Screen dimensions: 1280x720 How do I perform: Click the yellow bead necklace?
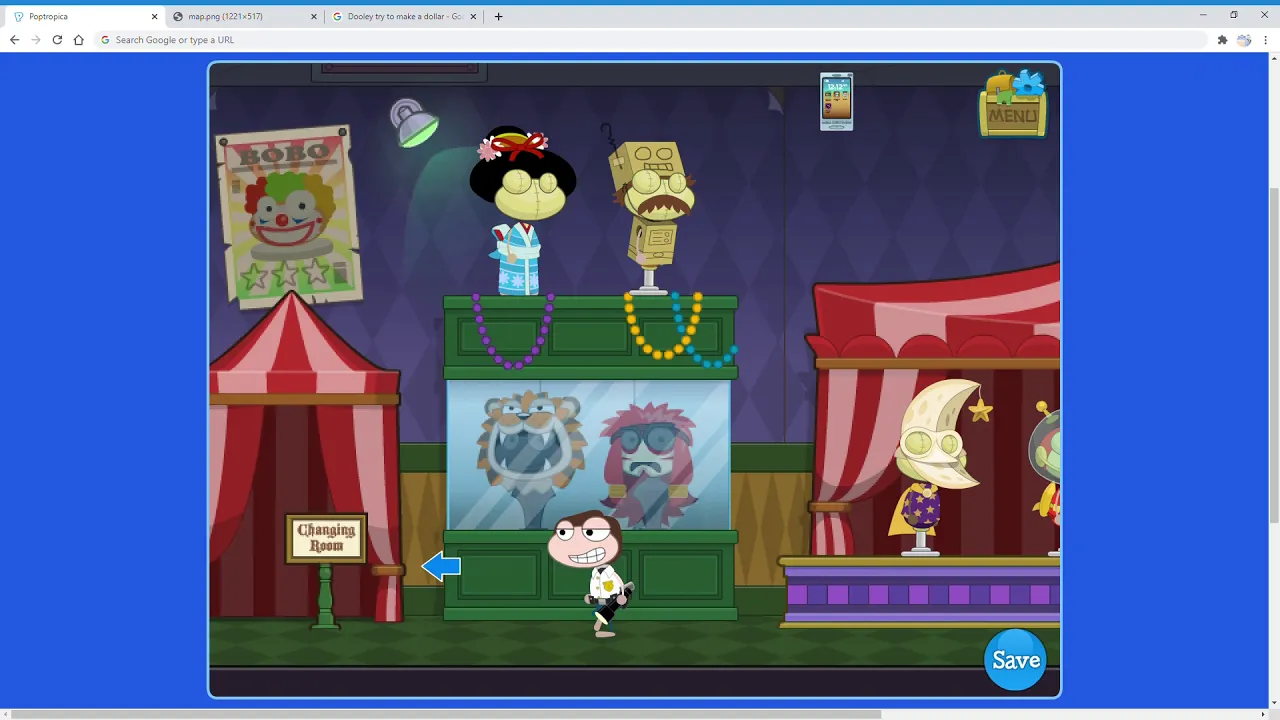(664, 326)
